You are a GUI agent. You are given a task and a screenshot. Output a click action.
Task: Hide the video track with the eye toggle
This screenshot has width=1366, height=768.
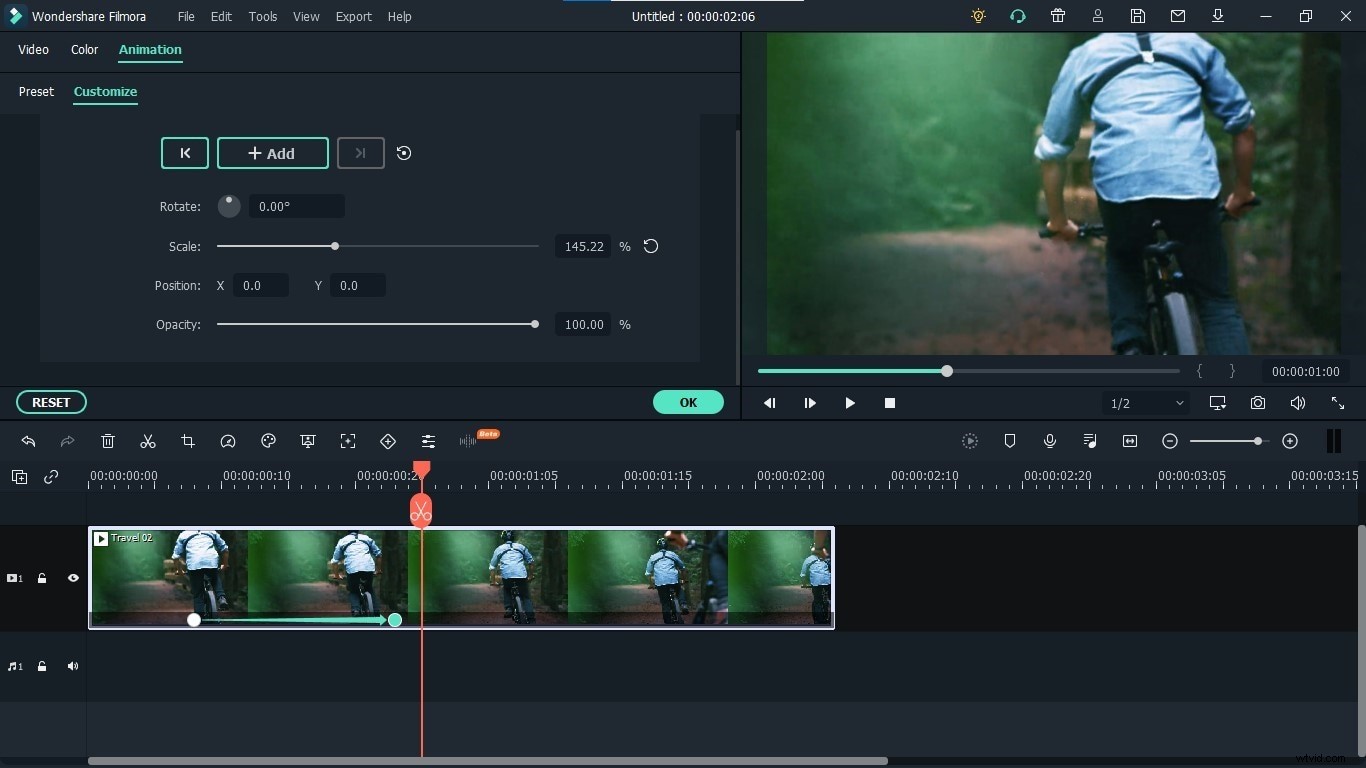tap(72, 578)
